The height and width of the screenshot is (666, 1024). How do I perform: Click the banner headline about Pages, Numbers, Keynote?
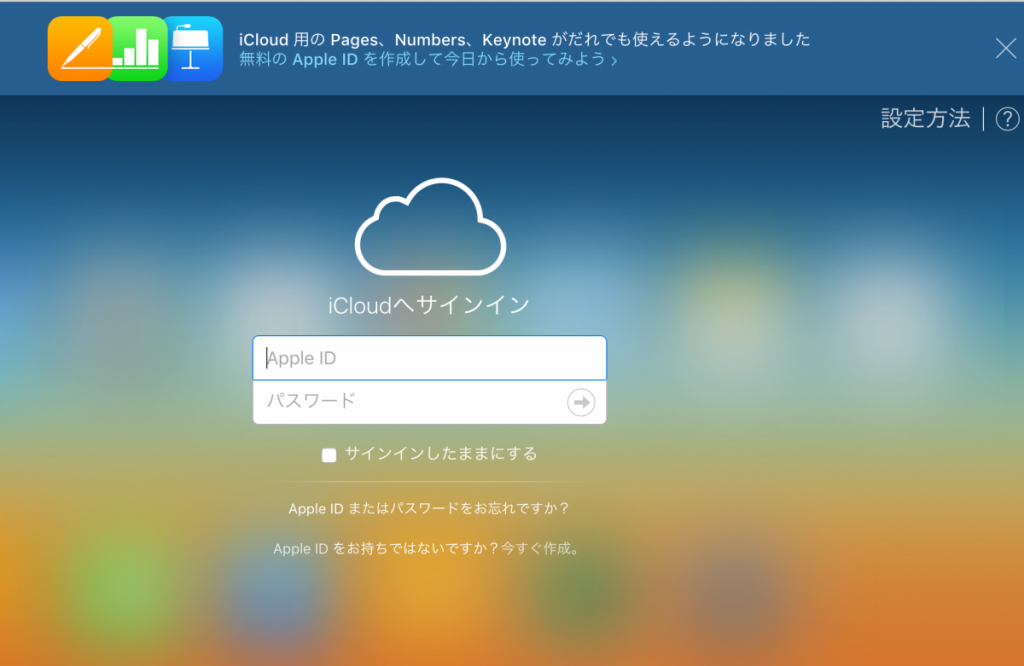coord(524,39)
